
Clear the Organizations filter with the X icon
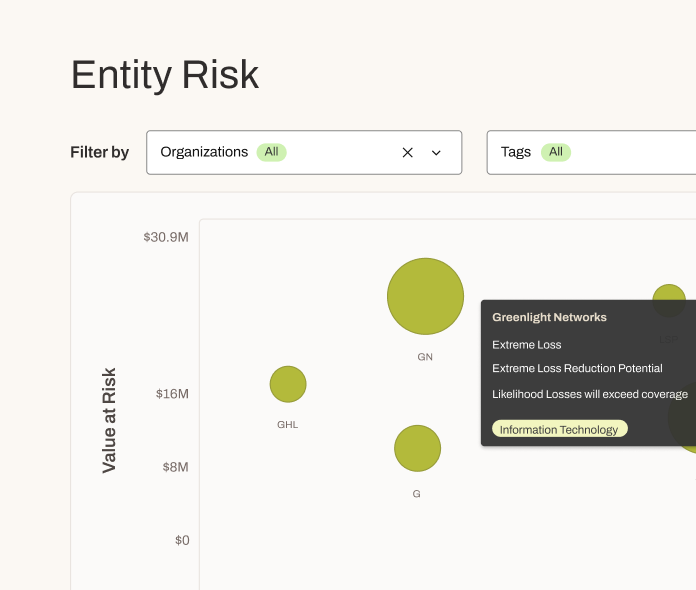point(407,152)
